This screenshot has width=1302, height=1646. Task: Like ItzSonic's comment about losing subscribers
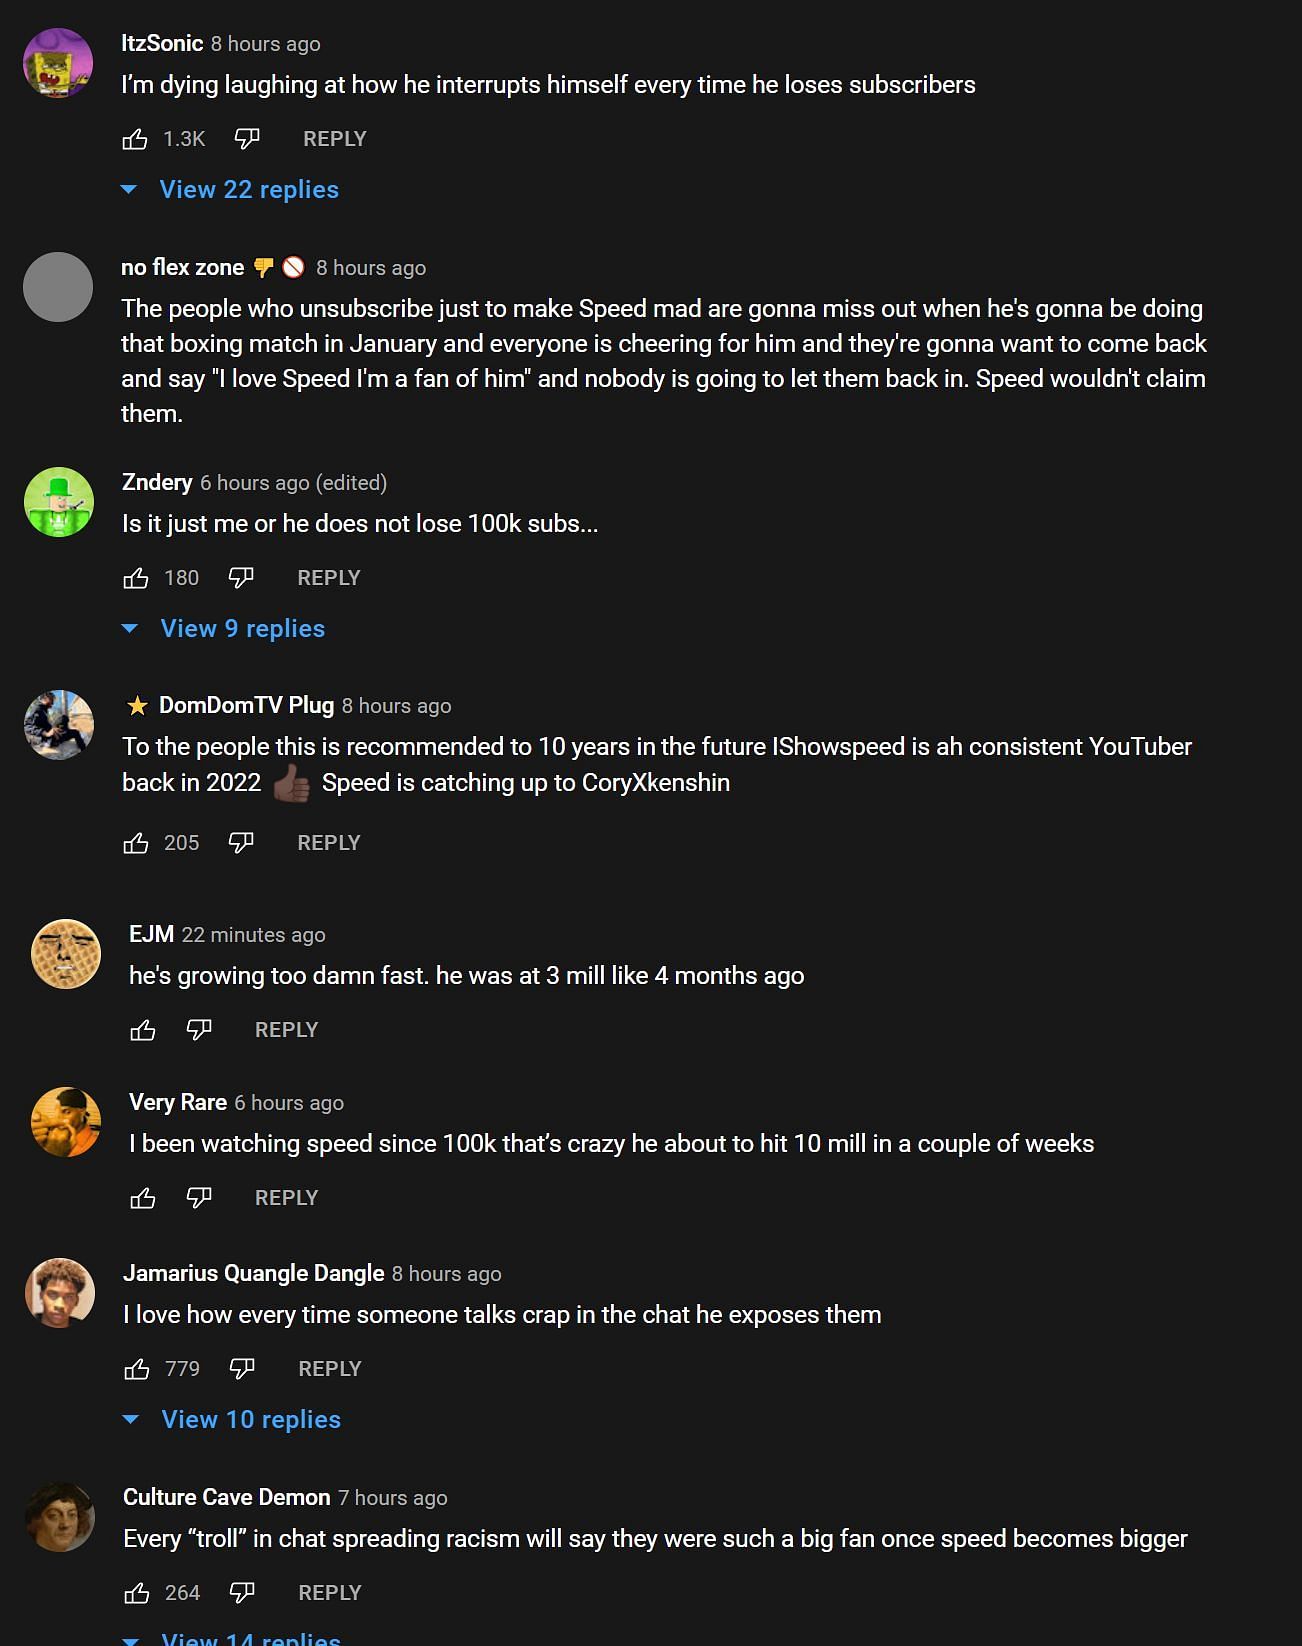tap(135, 139)
